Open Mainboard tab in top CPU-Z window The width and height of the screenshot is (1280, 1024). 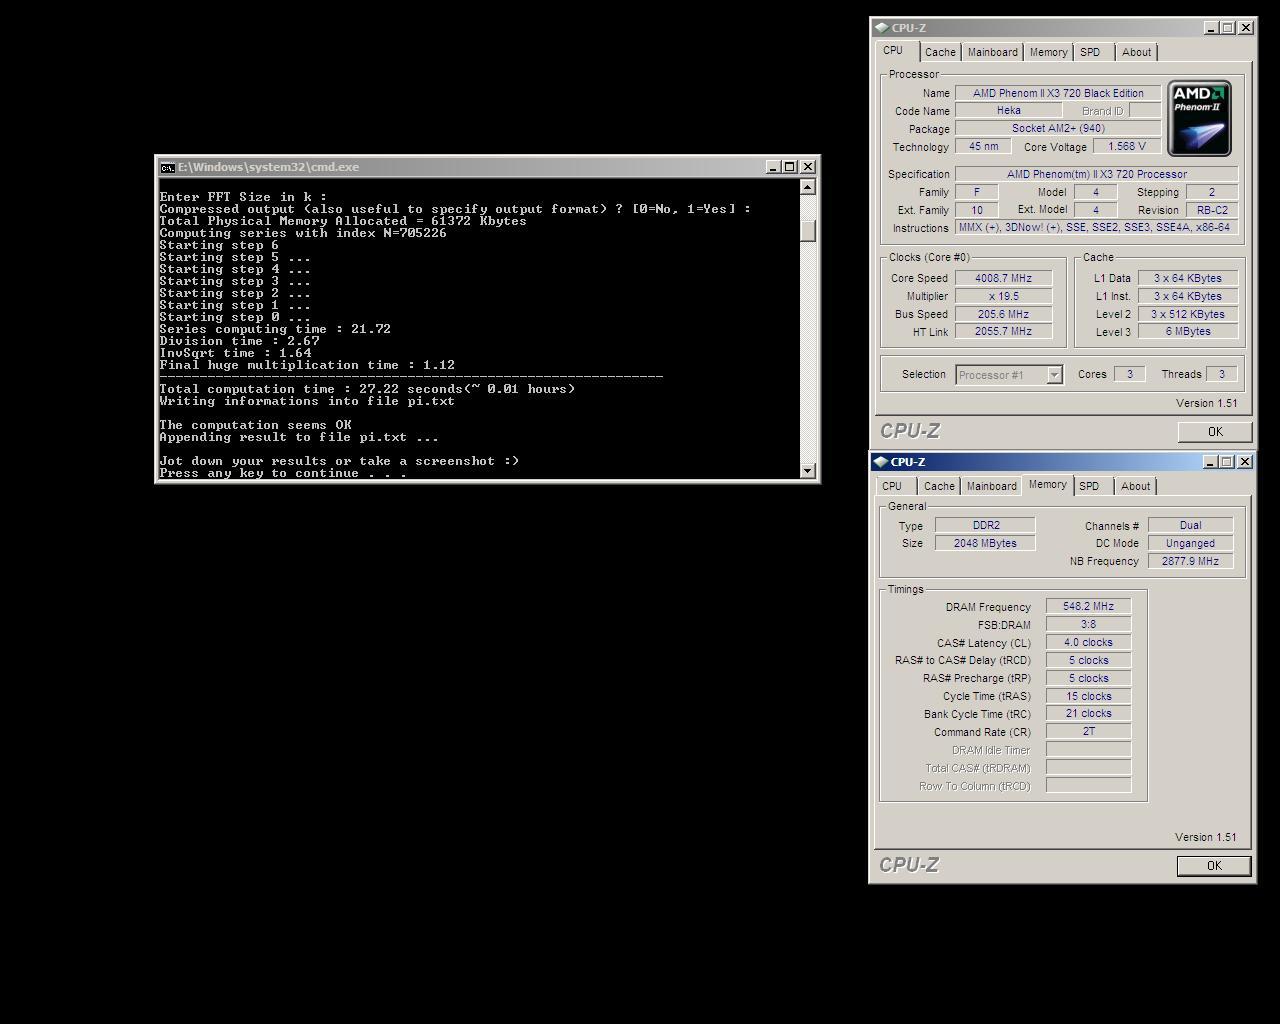coord(993,52)
